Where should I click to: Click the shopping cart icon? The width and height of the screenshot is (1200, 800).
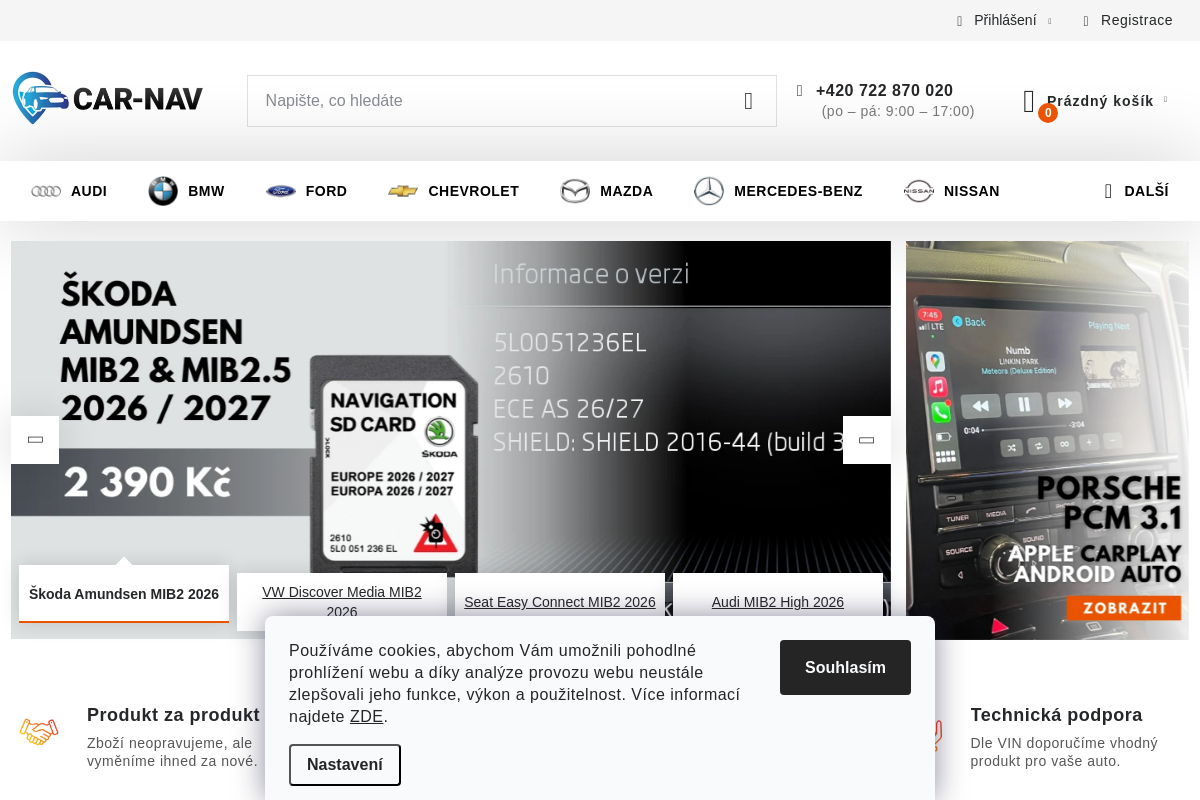click(1029, 101)
